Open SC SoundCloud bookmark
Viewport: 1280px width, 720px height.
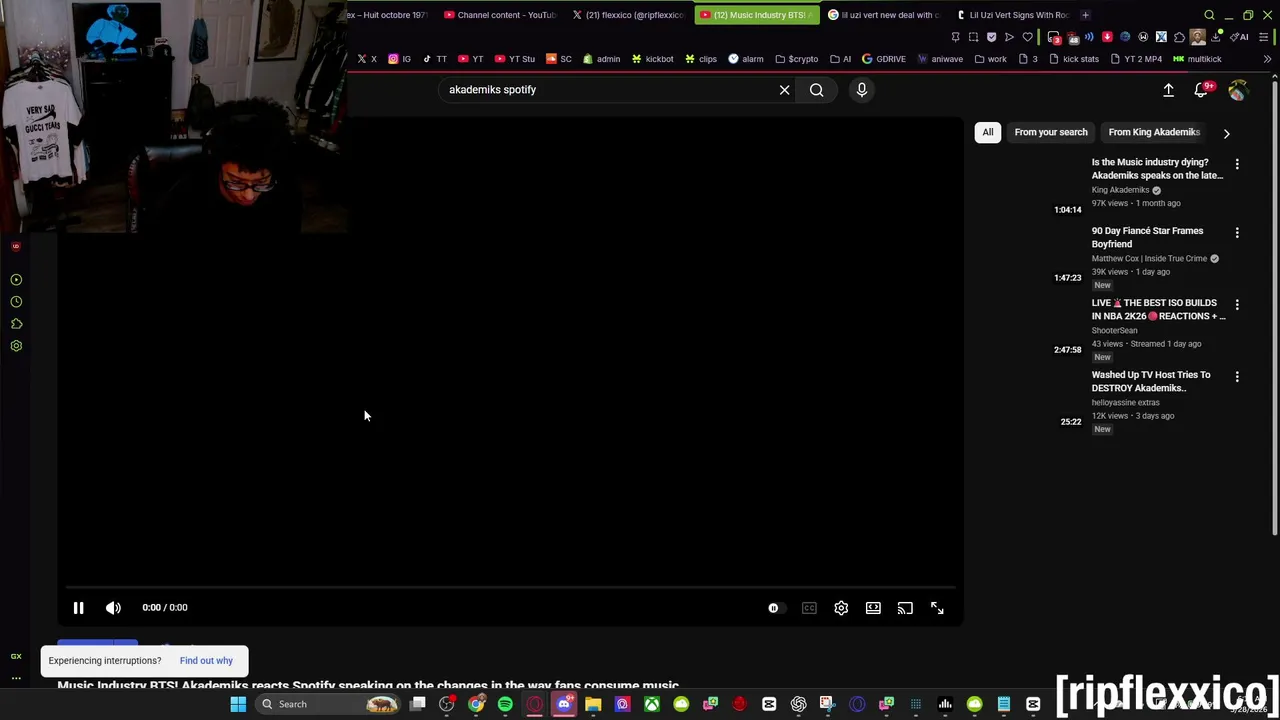559,59
